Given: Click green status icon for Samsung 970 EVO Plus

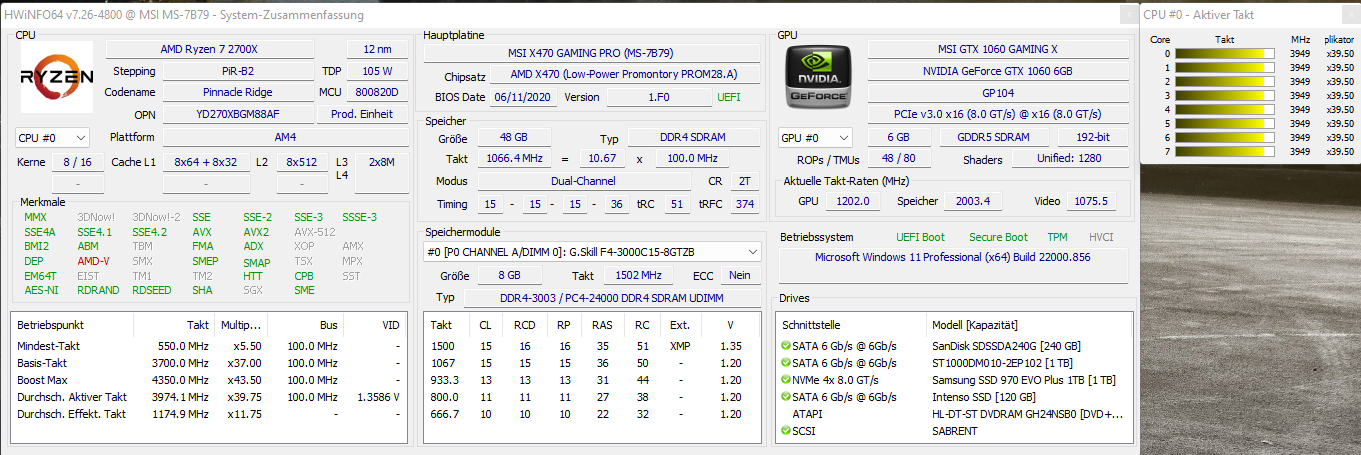Looking at the screenshot, I should [x=786, y=380].
